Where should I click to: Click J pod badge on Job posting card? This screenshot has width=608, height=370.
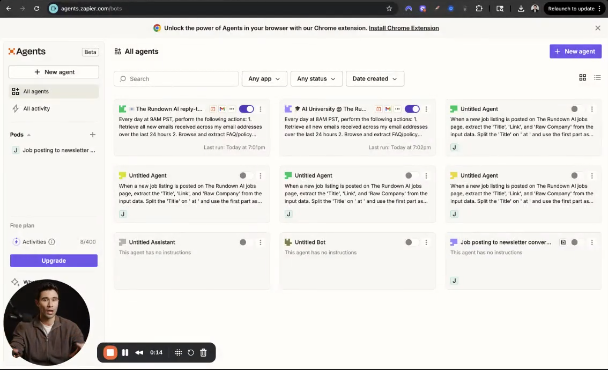click(454, 280)
